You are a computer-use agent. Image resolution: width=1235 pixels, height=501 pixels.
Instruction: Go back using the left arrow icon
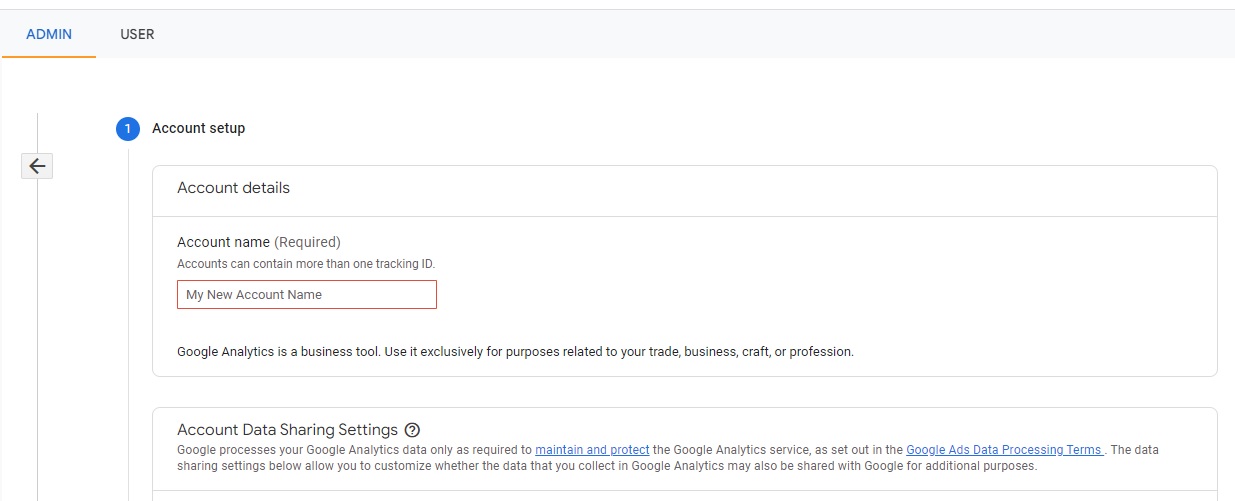pyautogui.click(x=37, y=166)
